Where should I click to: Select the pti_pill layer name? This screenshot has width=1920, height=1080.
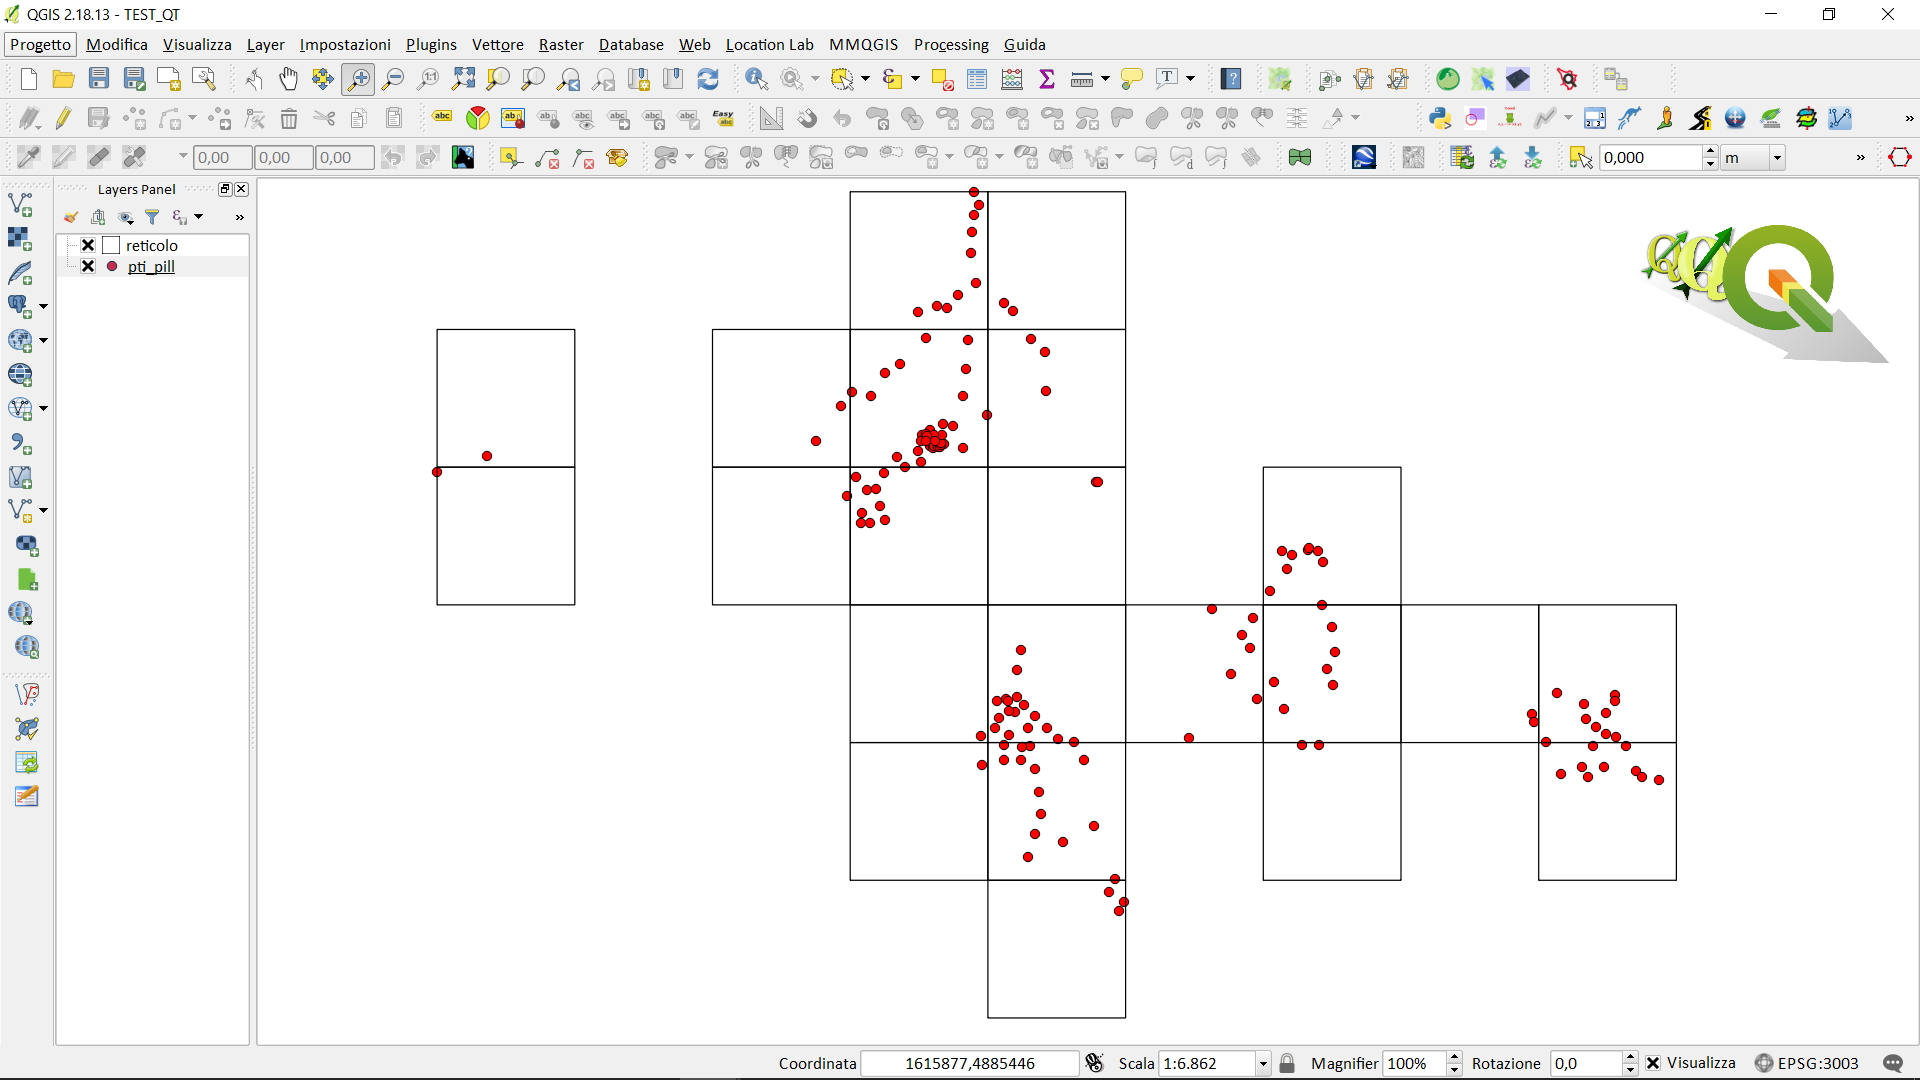coord(151,266)
